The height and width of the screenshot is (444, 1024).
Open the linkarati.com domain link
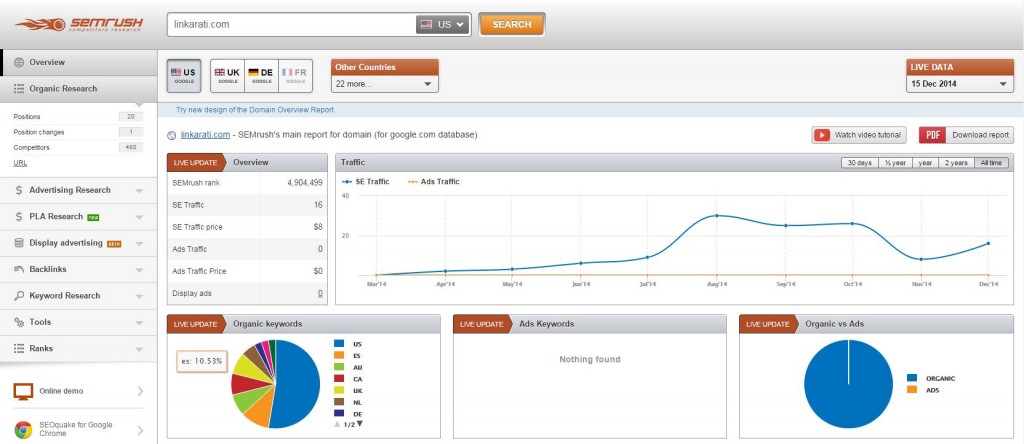point(206,134)
